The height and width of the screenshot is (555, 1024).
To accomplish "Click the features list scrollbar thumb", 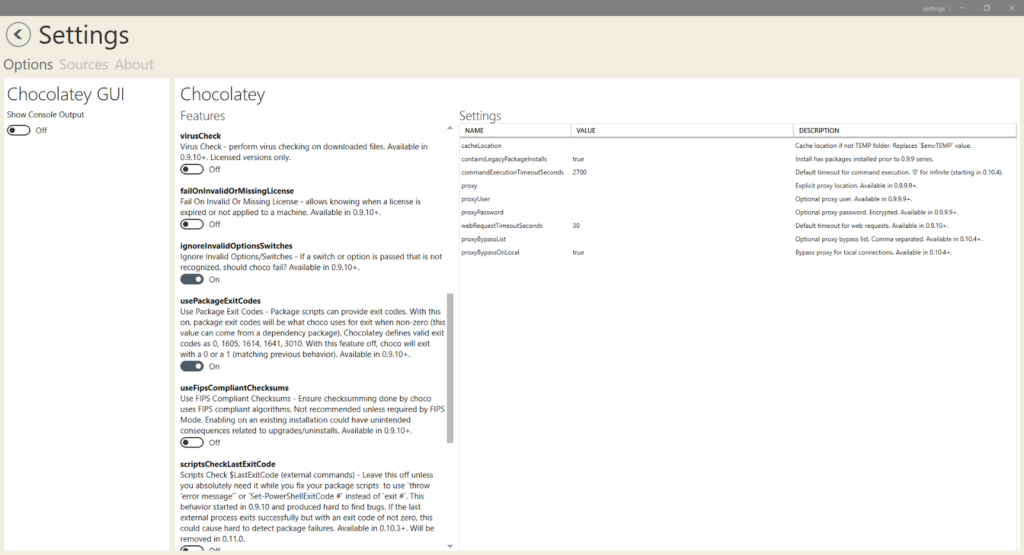I will [x=449, y=368].
